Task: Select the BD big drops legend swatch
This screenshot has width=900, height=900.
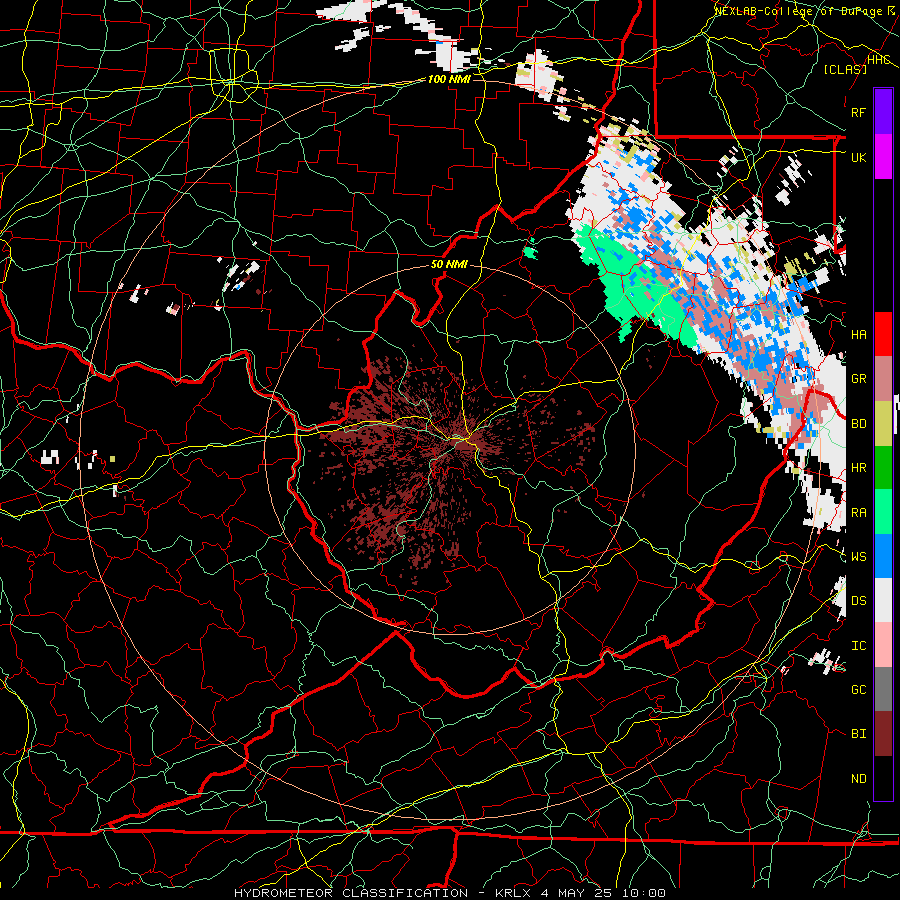Action: pos(883,424)
